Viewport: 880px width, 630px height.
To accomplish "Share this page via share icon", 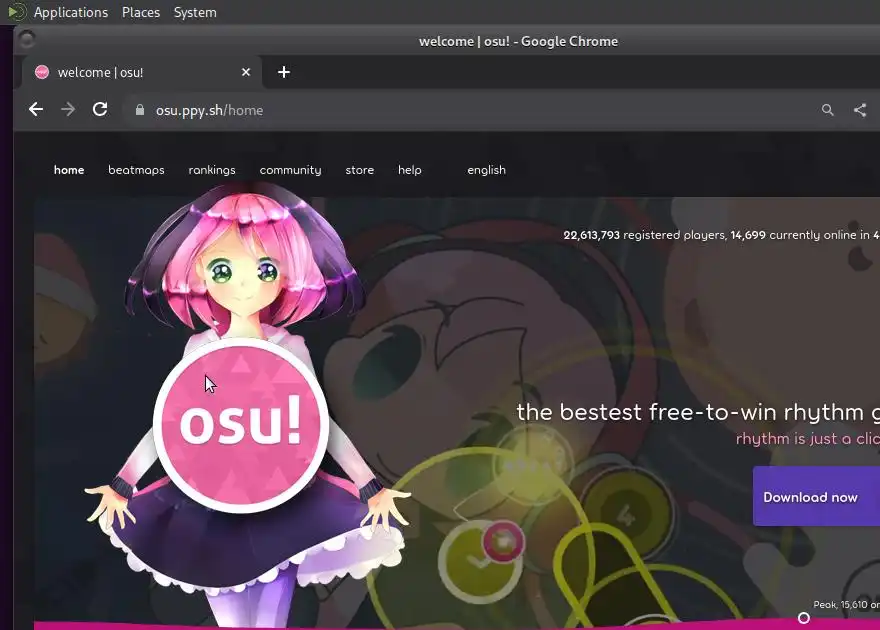I will (860, 110).
